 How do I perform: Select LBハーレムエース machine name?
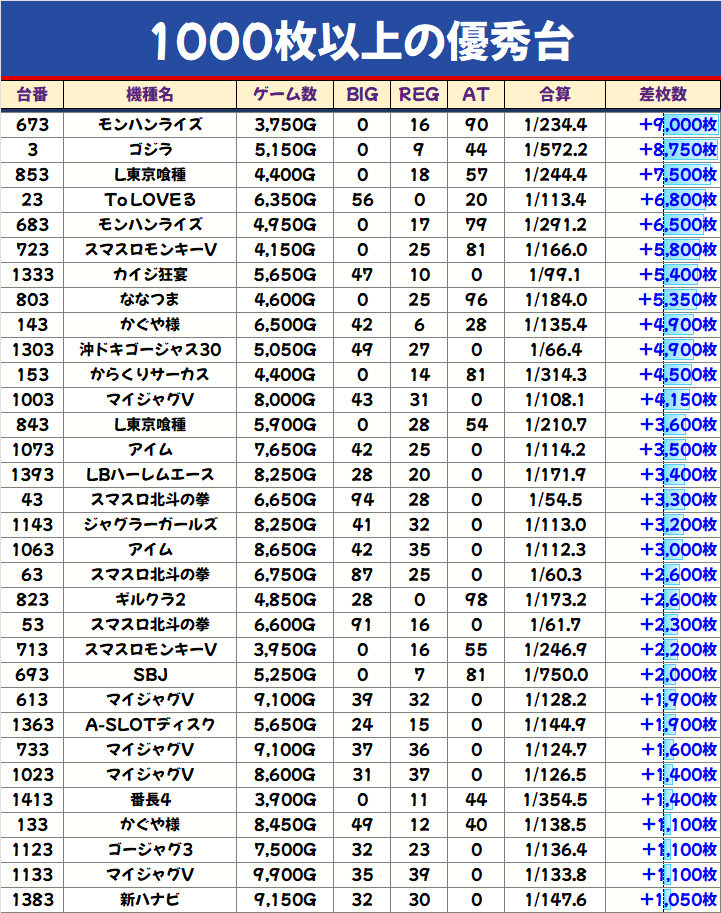(150, 475)
